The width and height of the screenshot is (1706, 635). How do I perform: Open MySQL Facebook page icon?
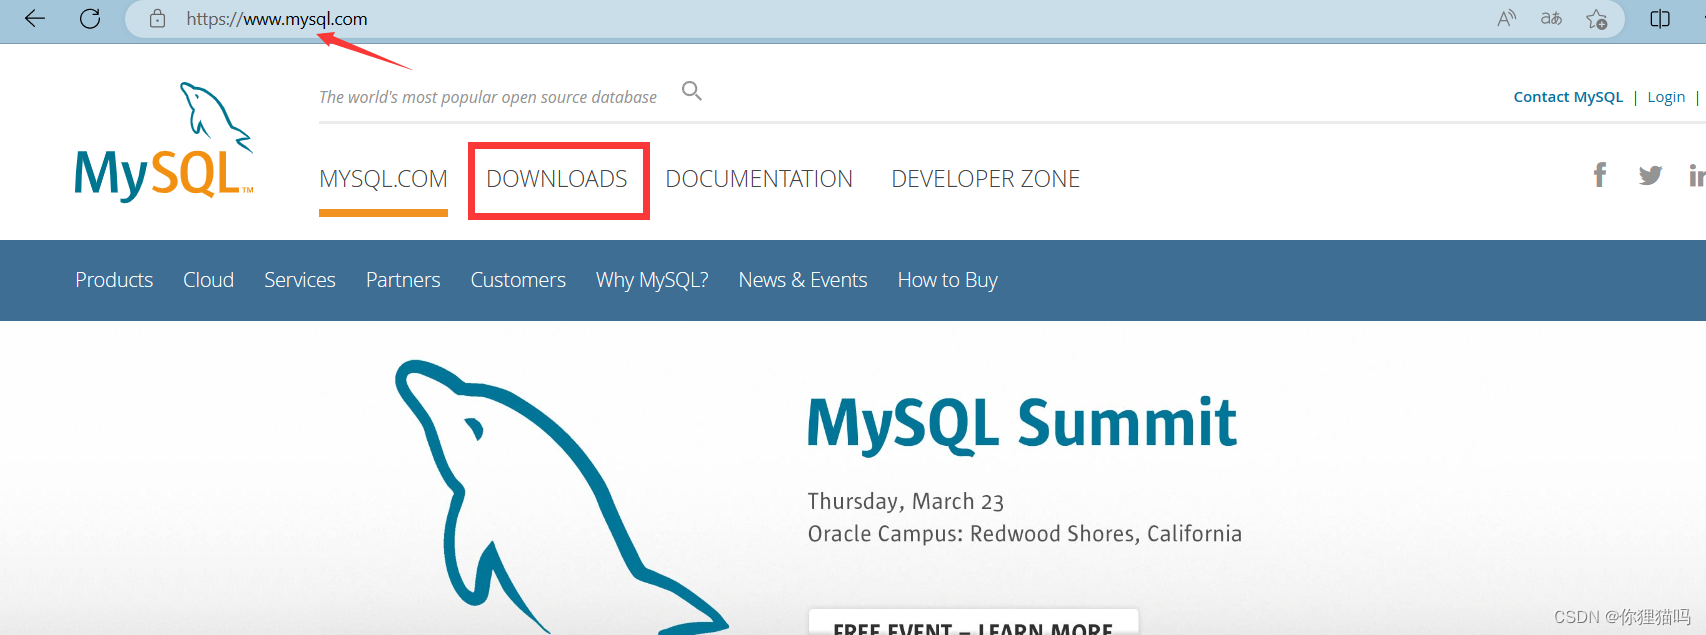coord(1600,175)
